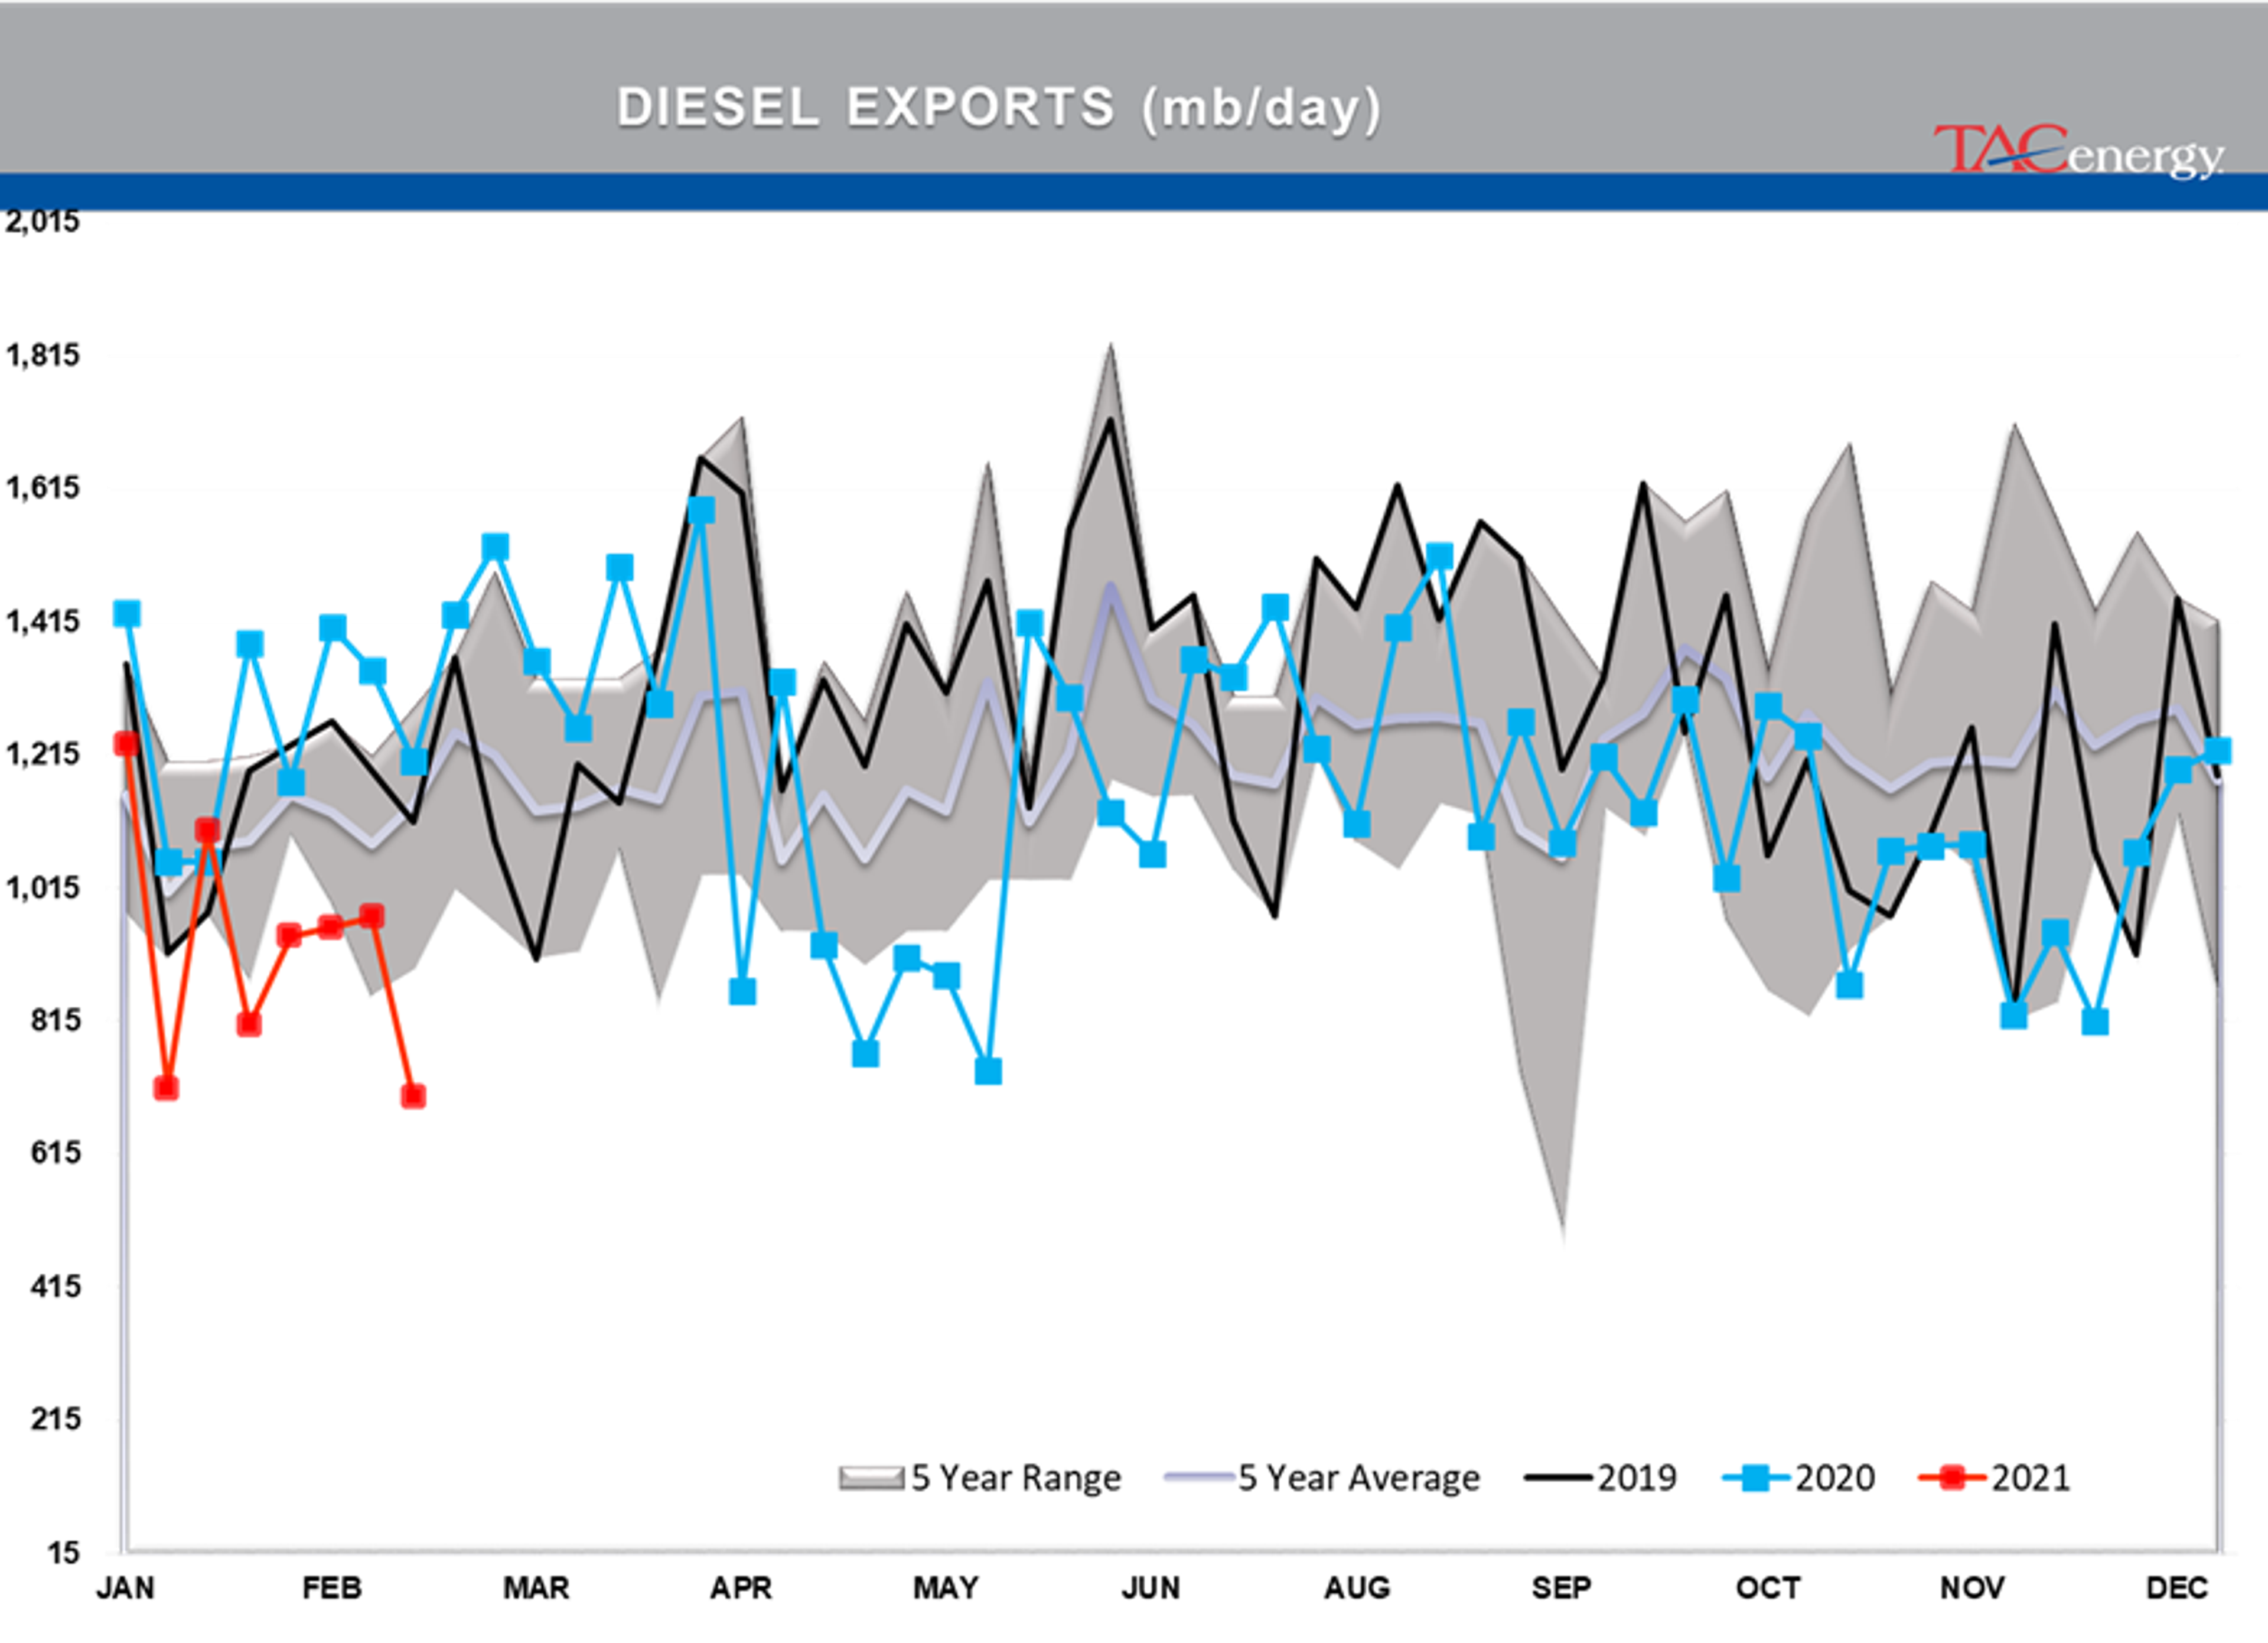Click the last blue 2020 data point in December
The height and width of the screenshot is (1643, 2268).
pos(2217,751)
